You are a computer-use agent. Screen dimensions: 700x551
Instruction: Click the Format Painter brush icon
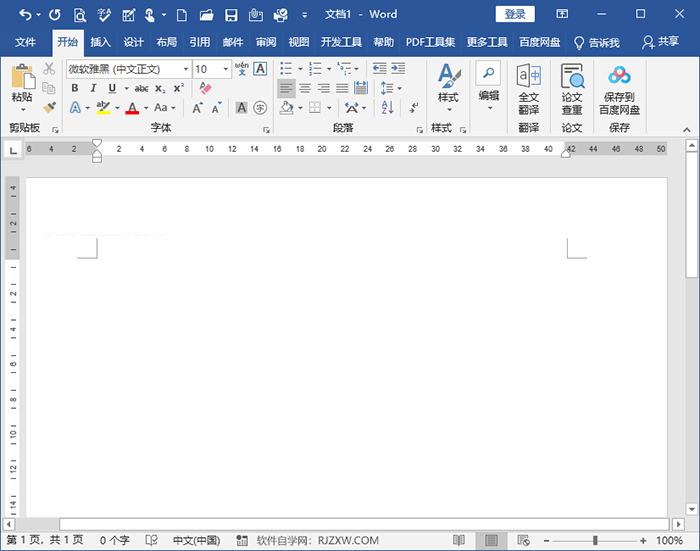tap(49, 106)
